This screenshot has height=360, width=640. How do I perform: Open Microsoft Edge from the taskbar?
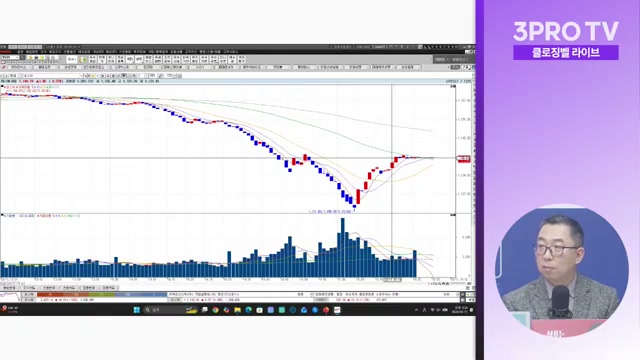(x=248, y=310)
